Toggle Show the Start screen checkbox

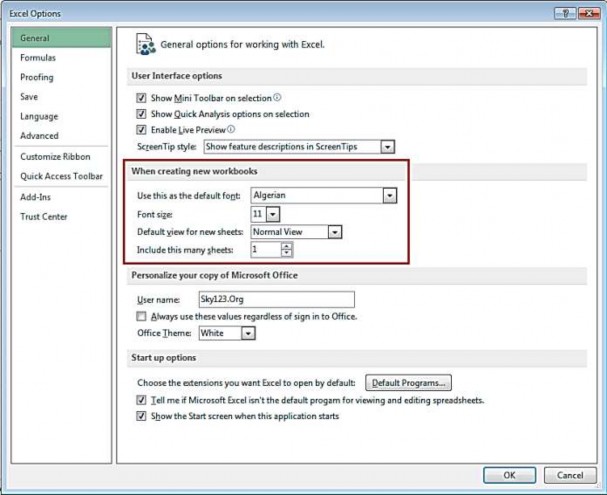pos(141,416)
